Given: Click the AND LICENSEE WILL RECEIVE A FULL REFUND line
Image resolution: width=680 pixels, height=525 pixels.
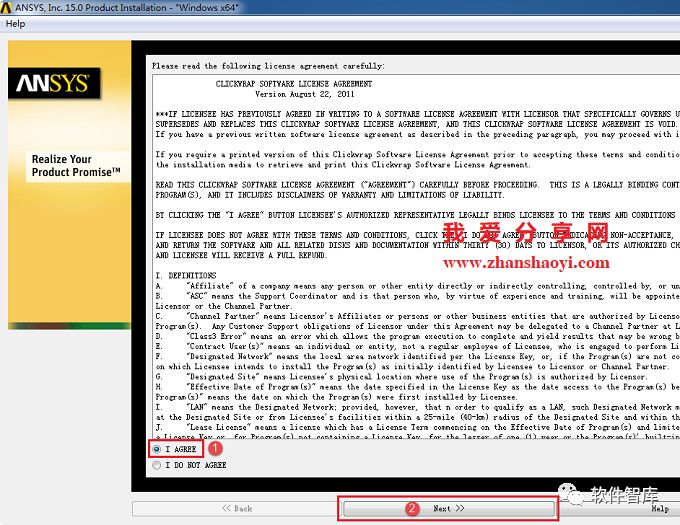Looking at the screenshot, I should pyautogui.click(x=241, y=255).
